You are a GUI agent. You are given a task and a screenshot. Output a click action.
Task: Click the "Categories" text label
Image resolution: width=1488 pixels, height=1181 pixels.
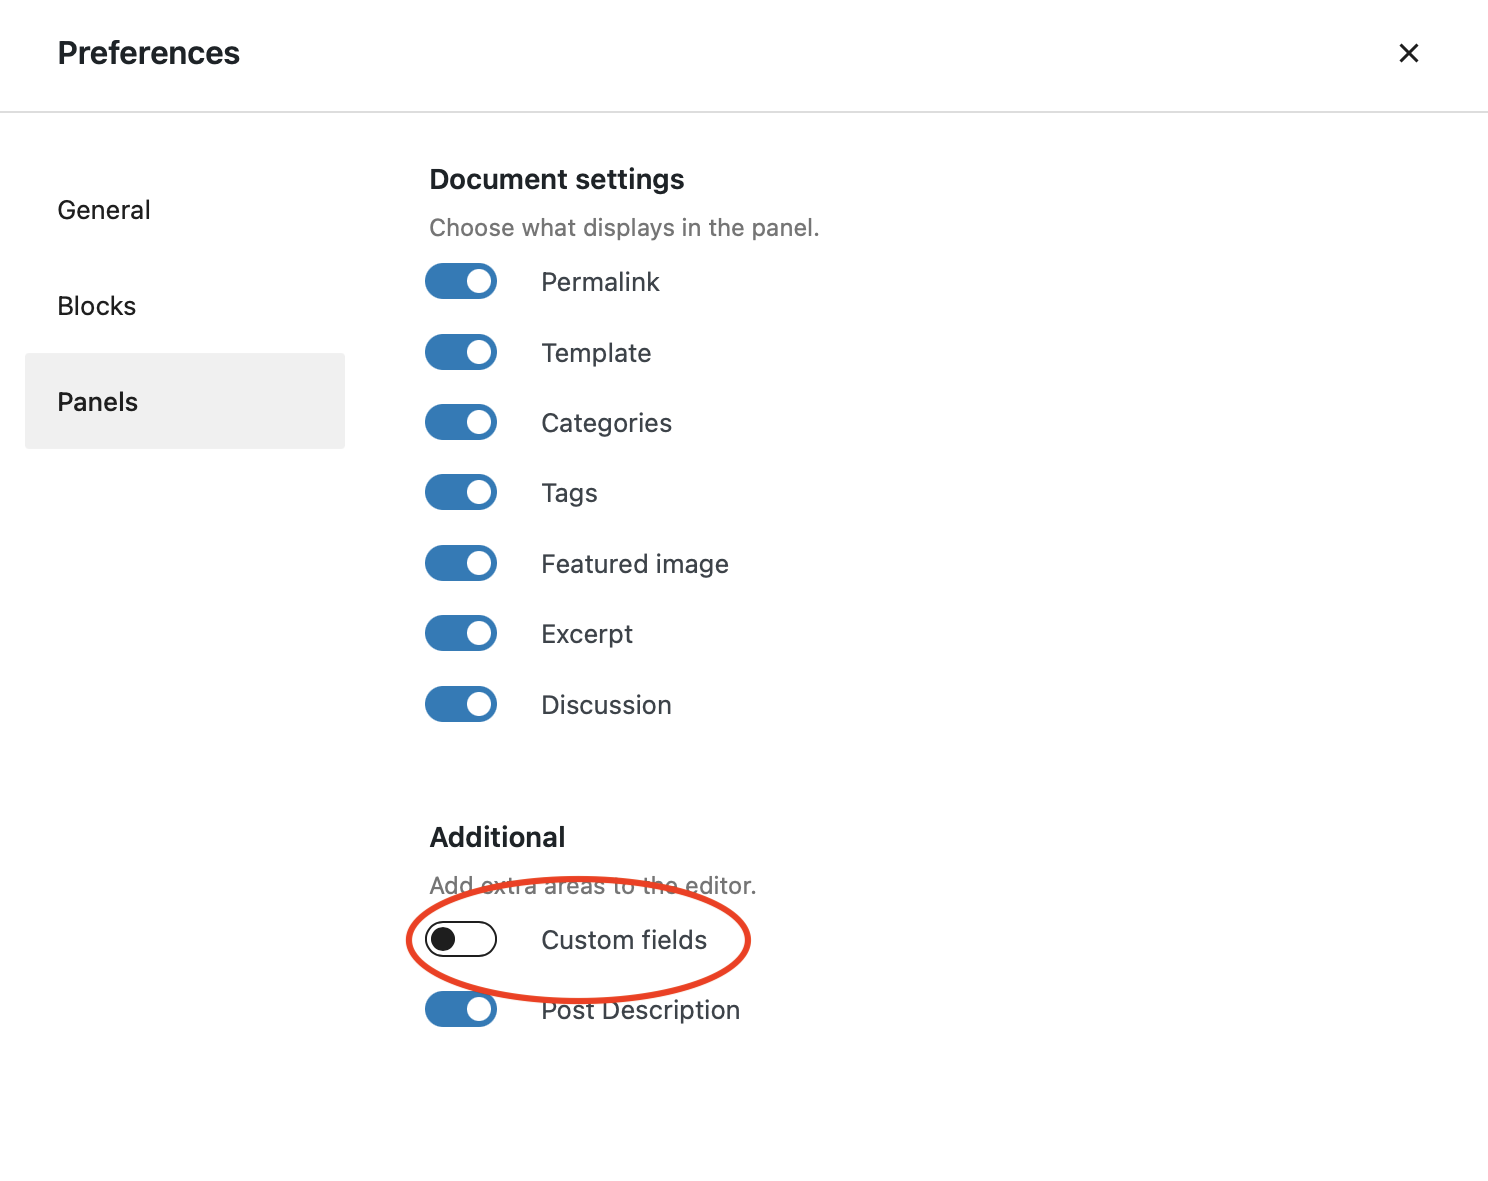[x=606, y=423]
